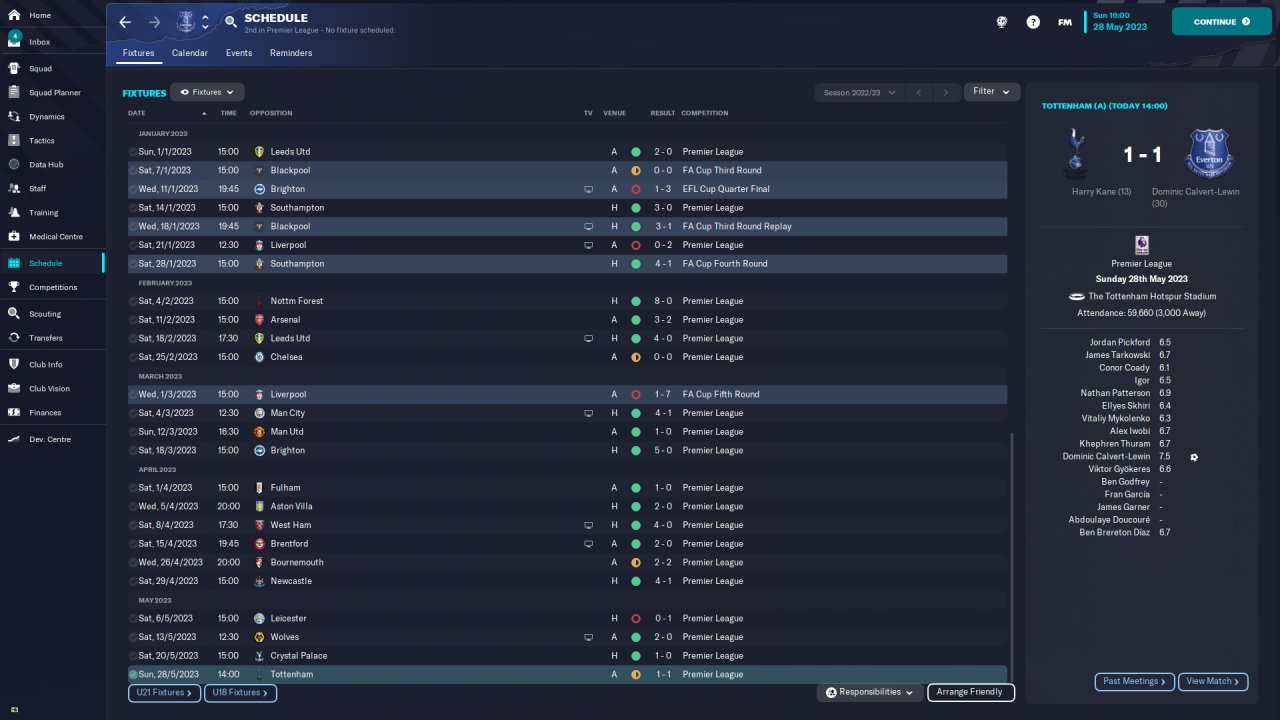Switch to the Fixtures tab
Image resolution: width=1280 pixels, height=720 pixels.
coord(138,53)
